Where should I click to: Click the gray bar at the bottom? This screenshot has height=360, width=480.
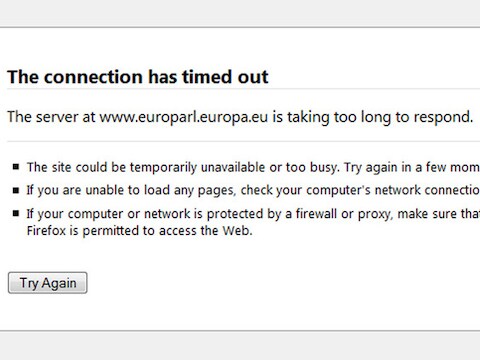point(240,346)
